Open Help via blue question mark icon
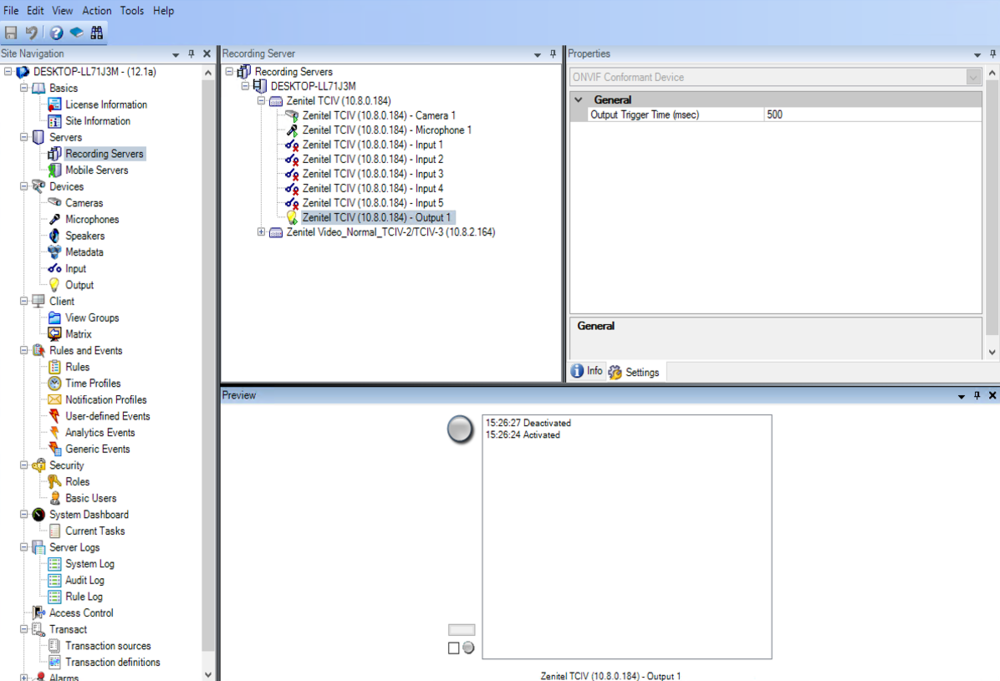Image resolution: width=1000 pixels, height=681 pixels. tap(57, 33)
